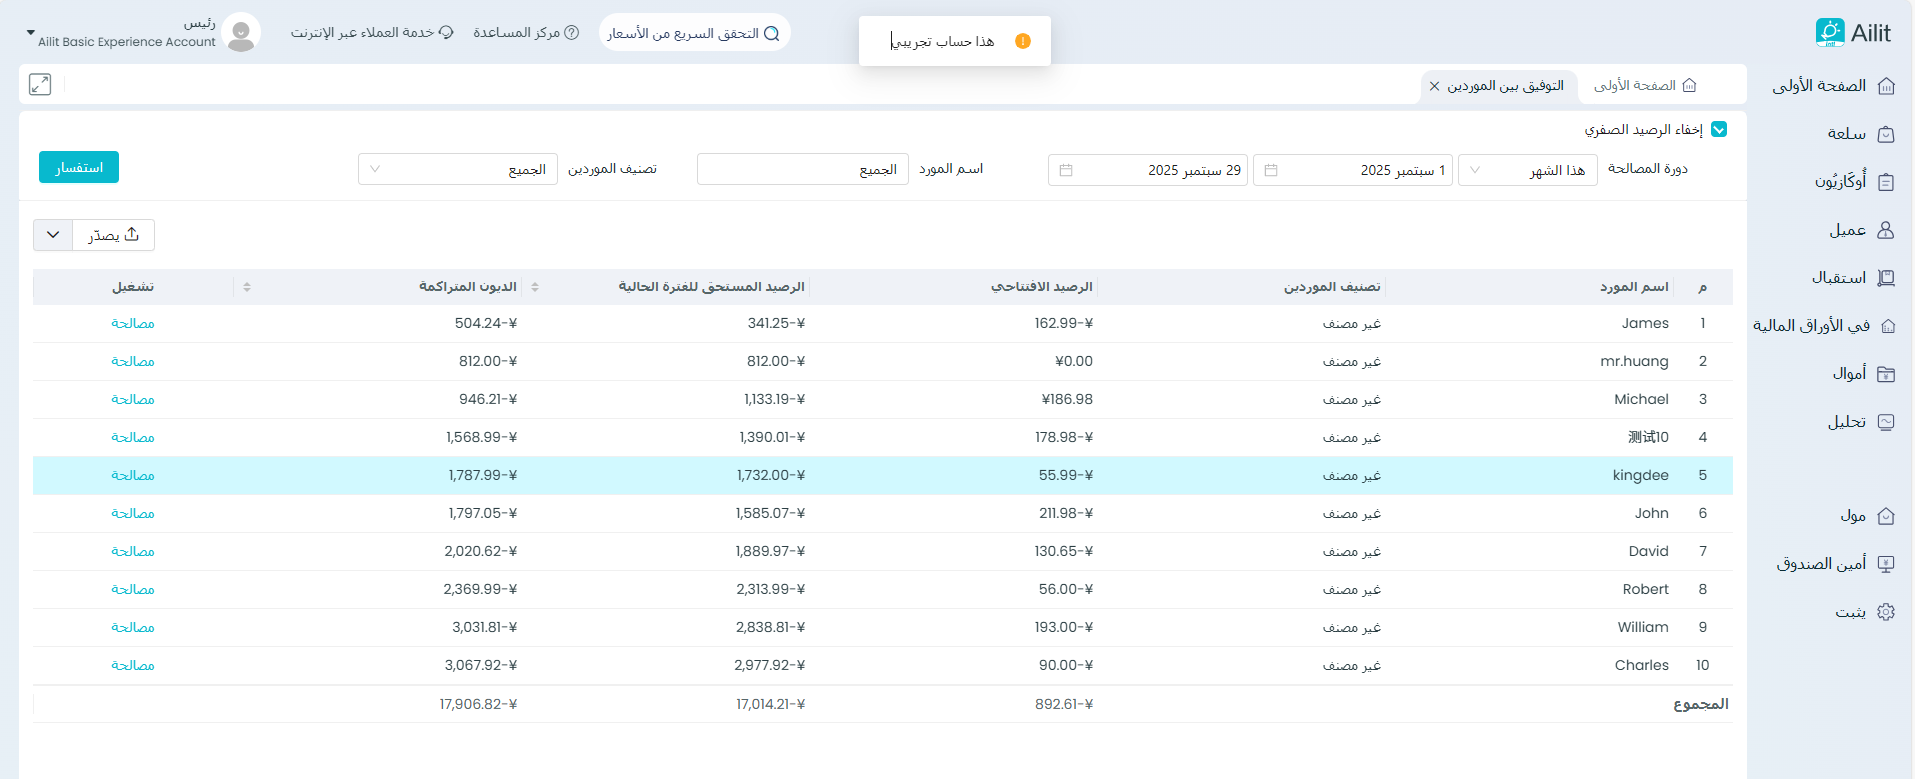
Task: Click مصالحة link for kingdee row
Action: pos(133,475)
